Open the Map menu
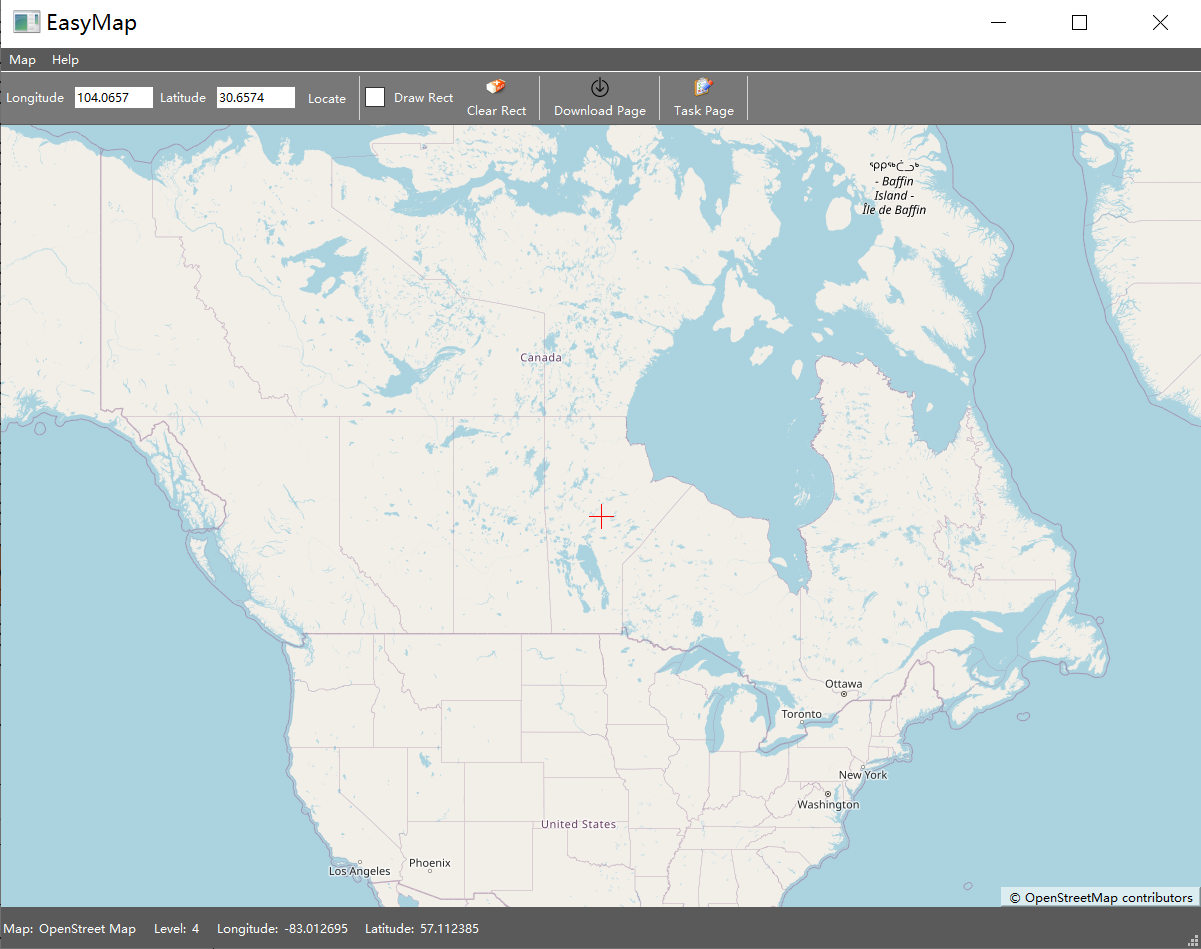1201x949 pixels. coord(22,60)
